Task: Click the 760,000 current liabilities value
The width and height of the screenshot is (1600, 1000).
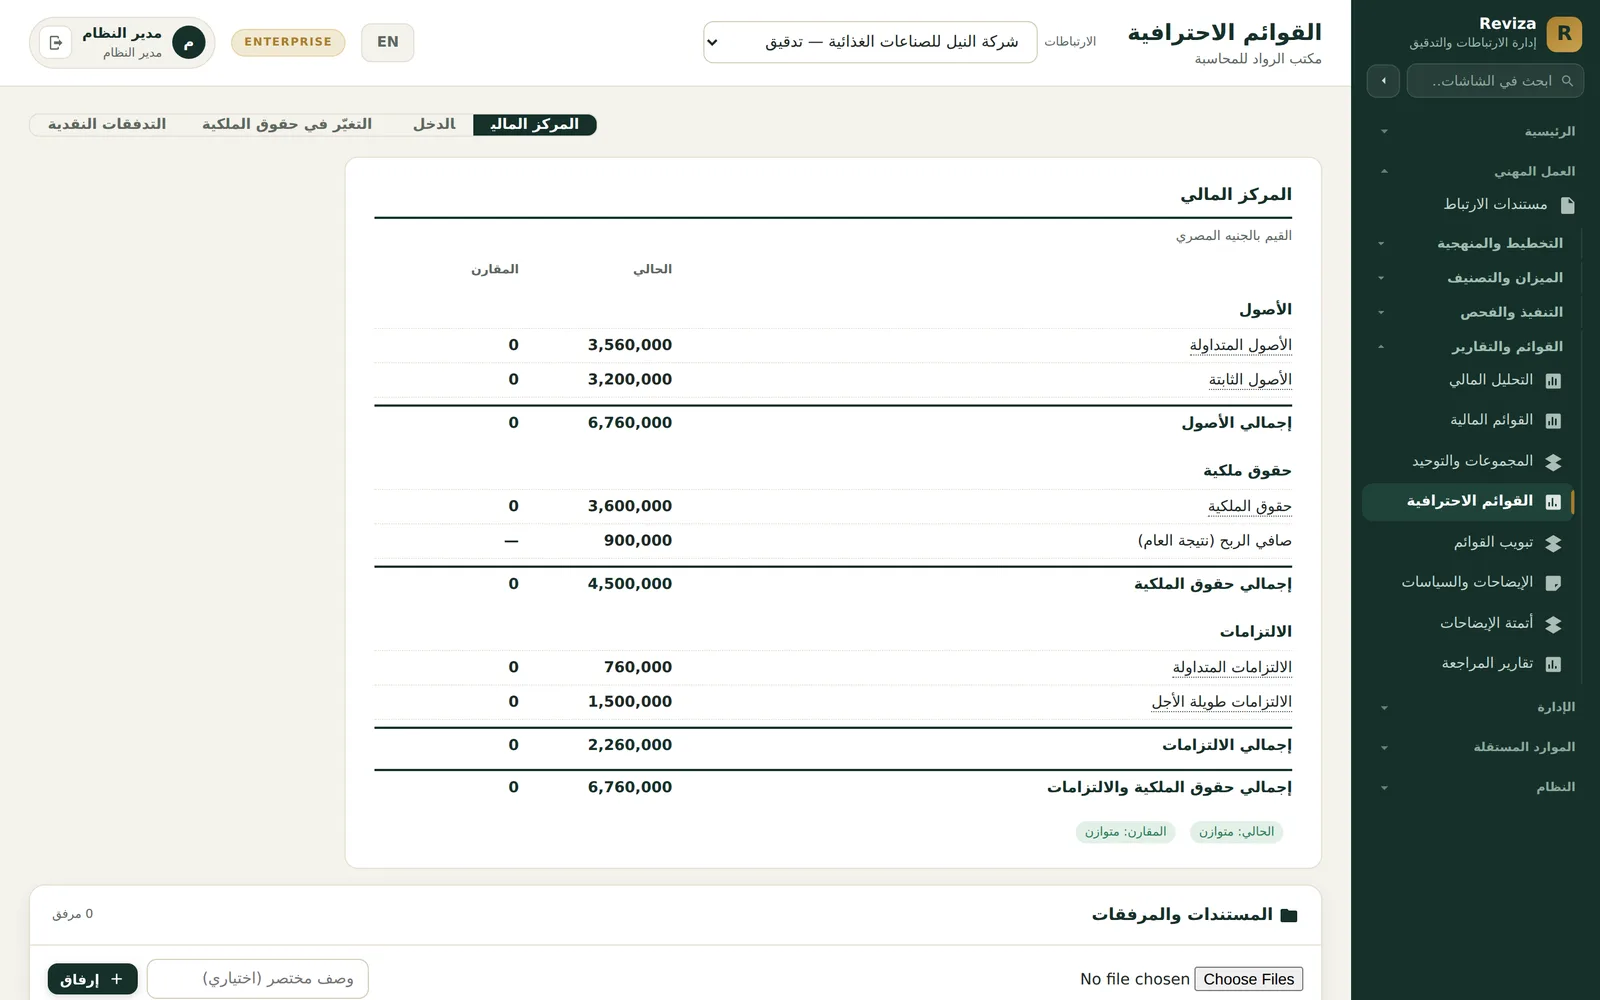Action: pos(638,667)
